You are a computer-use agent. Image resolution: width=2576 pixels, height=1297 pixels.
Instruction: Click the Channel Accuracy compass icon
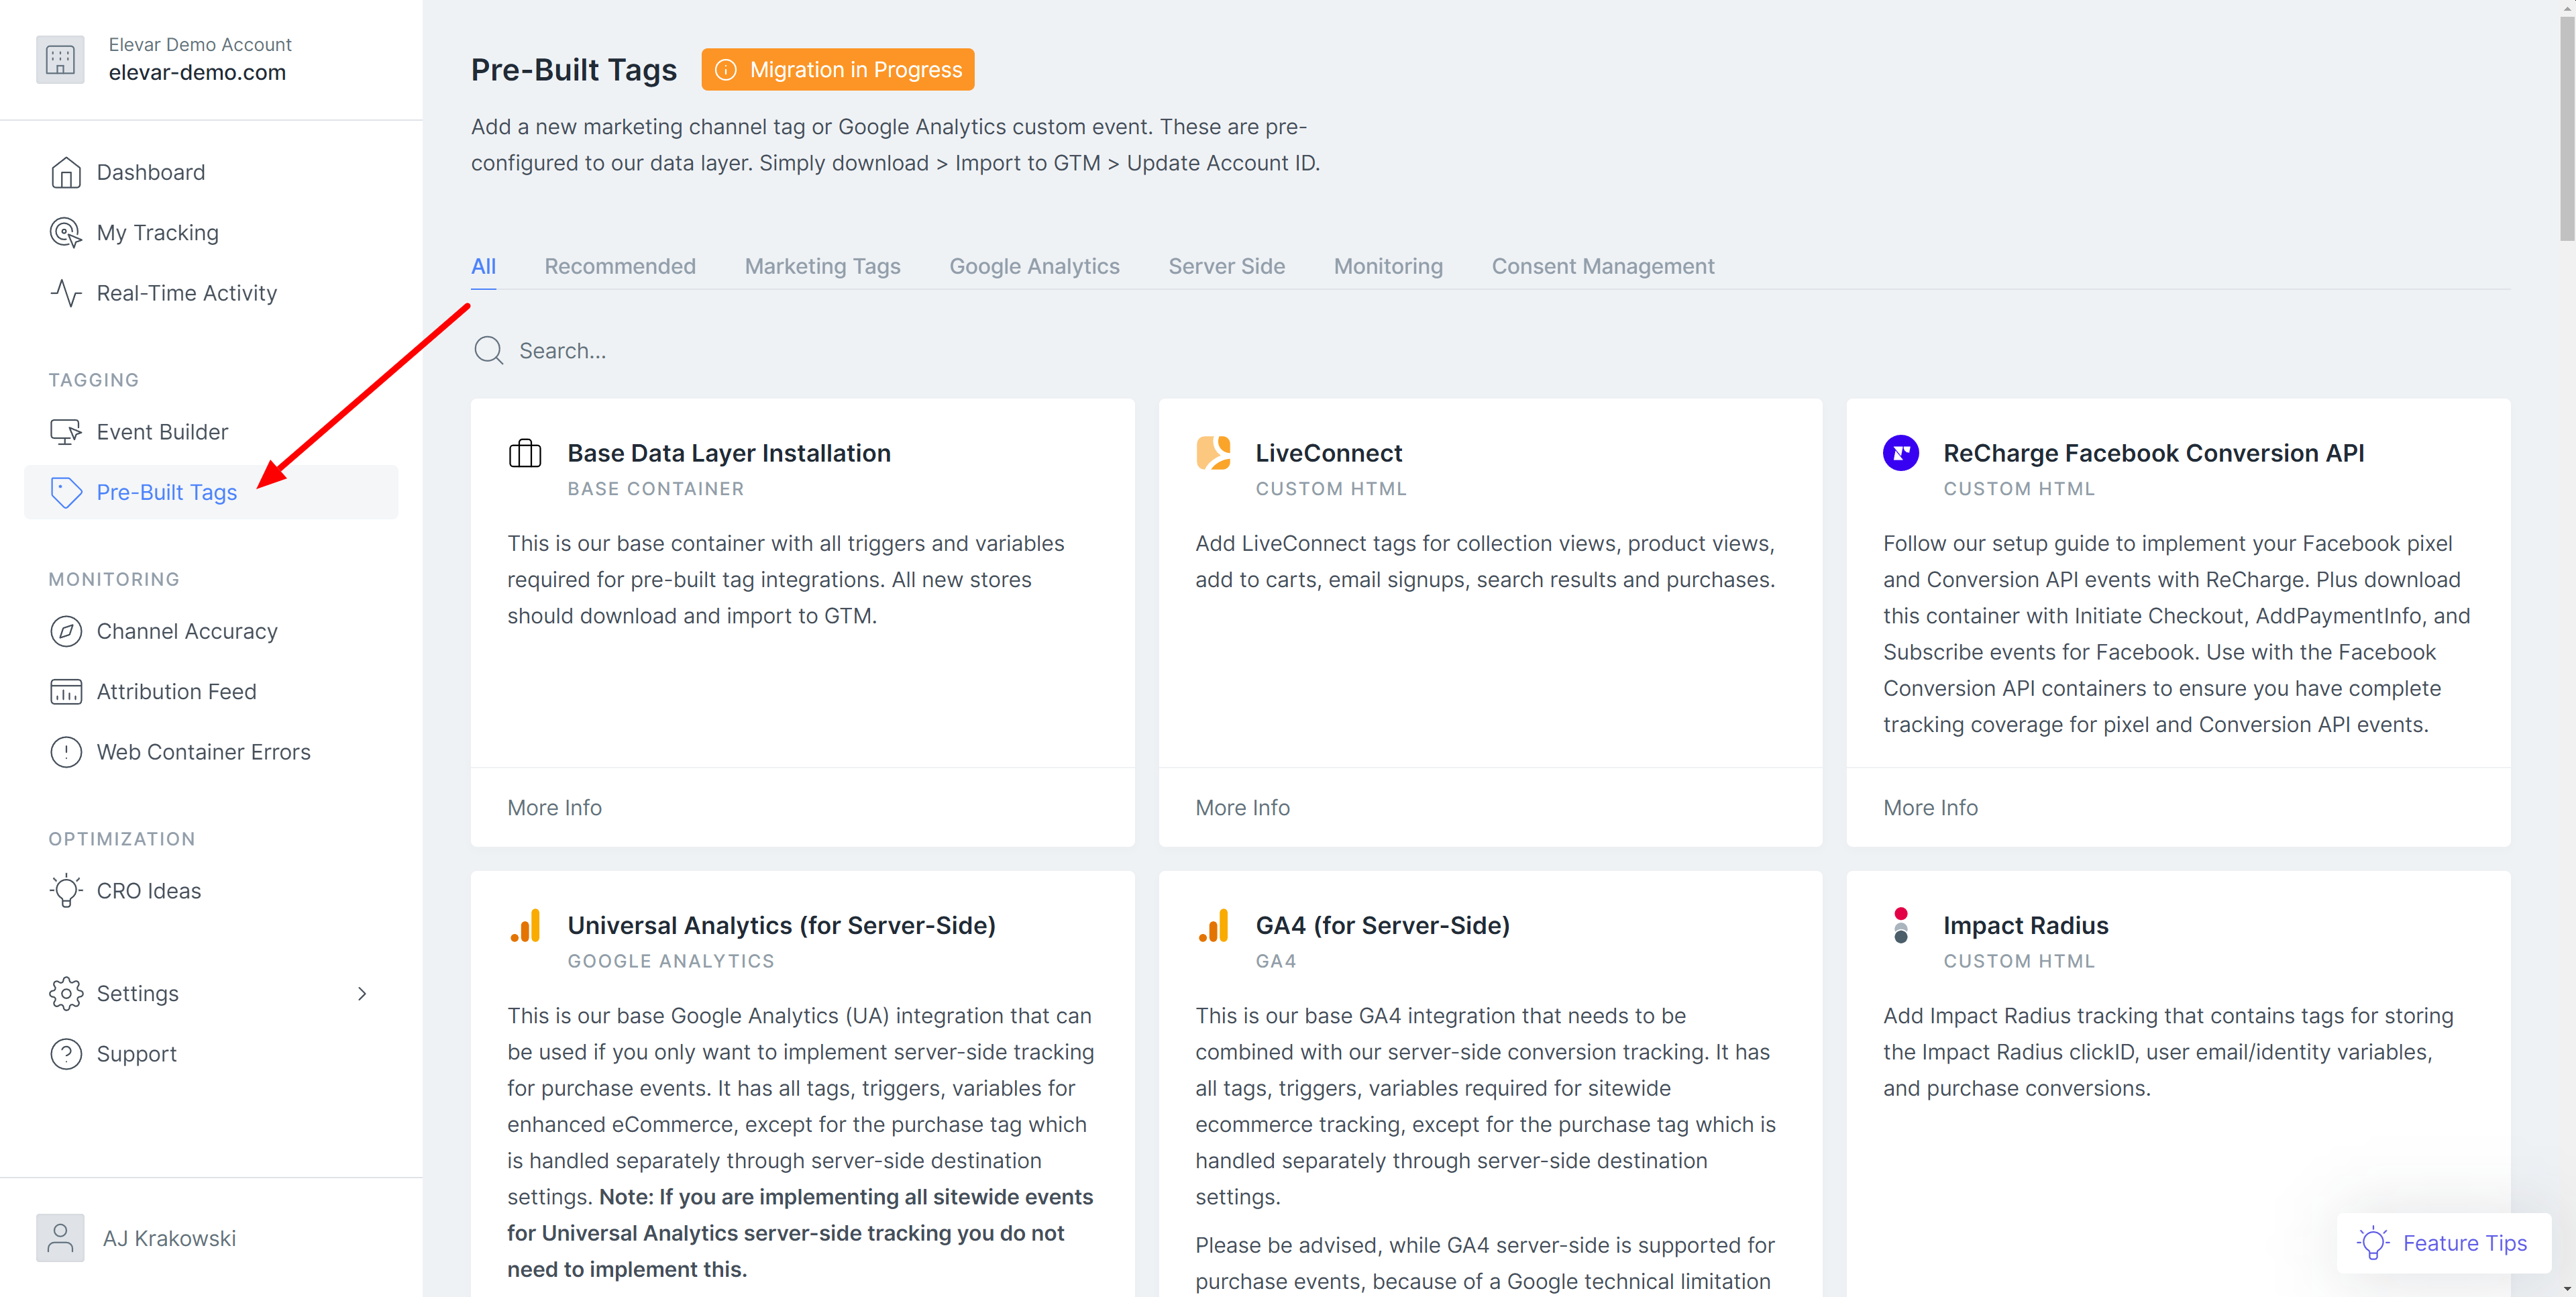66,631
